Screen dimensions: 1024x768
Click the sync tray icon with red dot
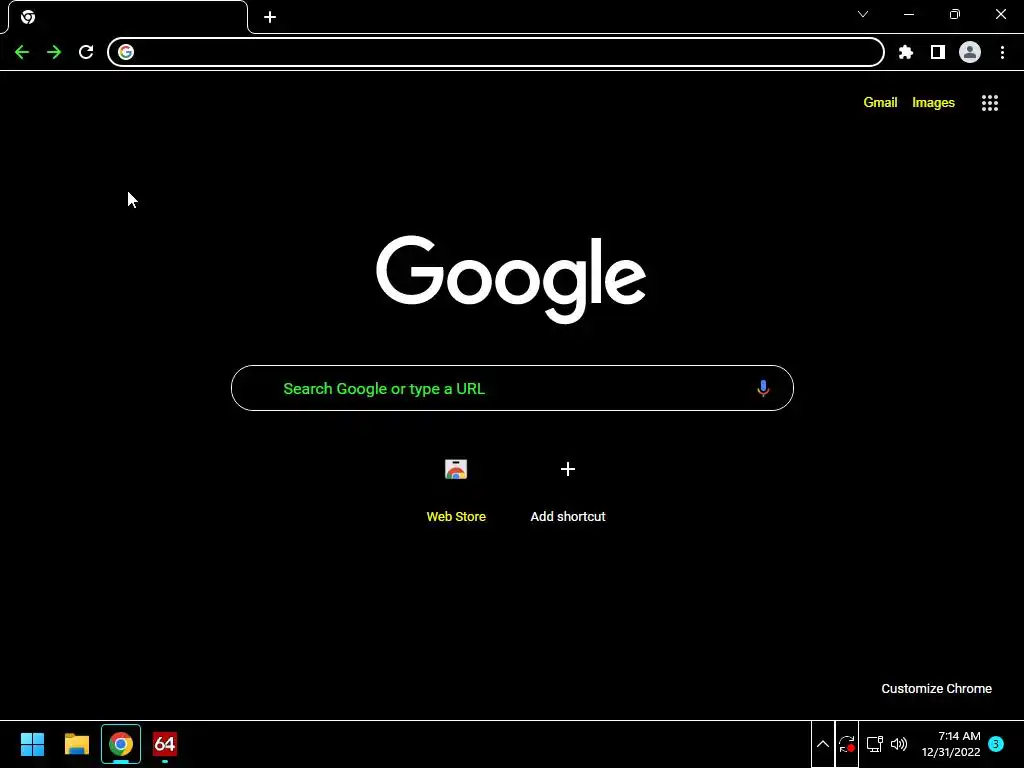pyautogui.click(x=847, y=744)
